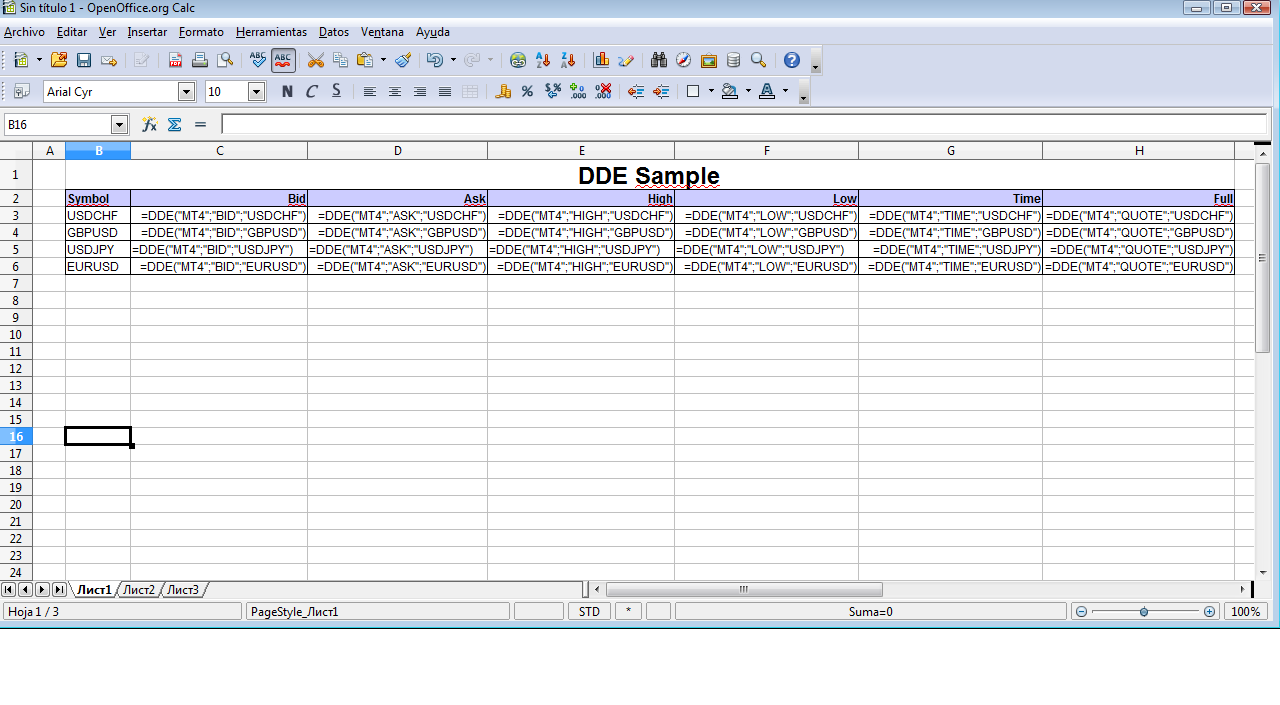Insert a chart
The height and width of the screenshot is (705, 1280).
601,60
